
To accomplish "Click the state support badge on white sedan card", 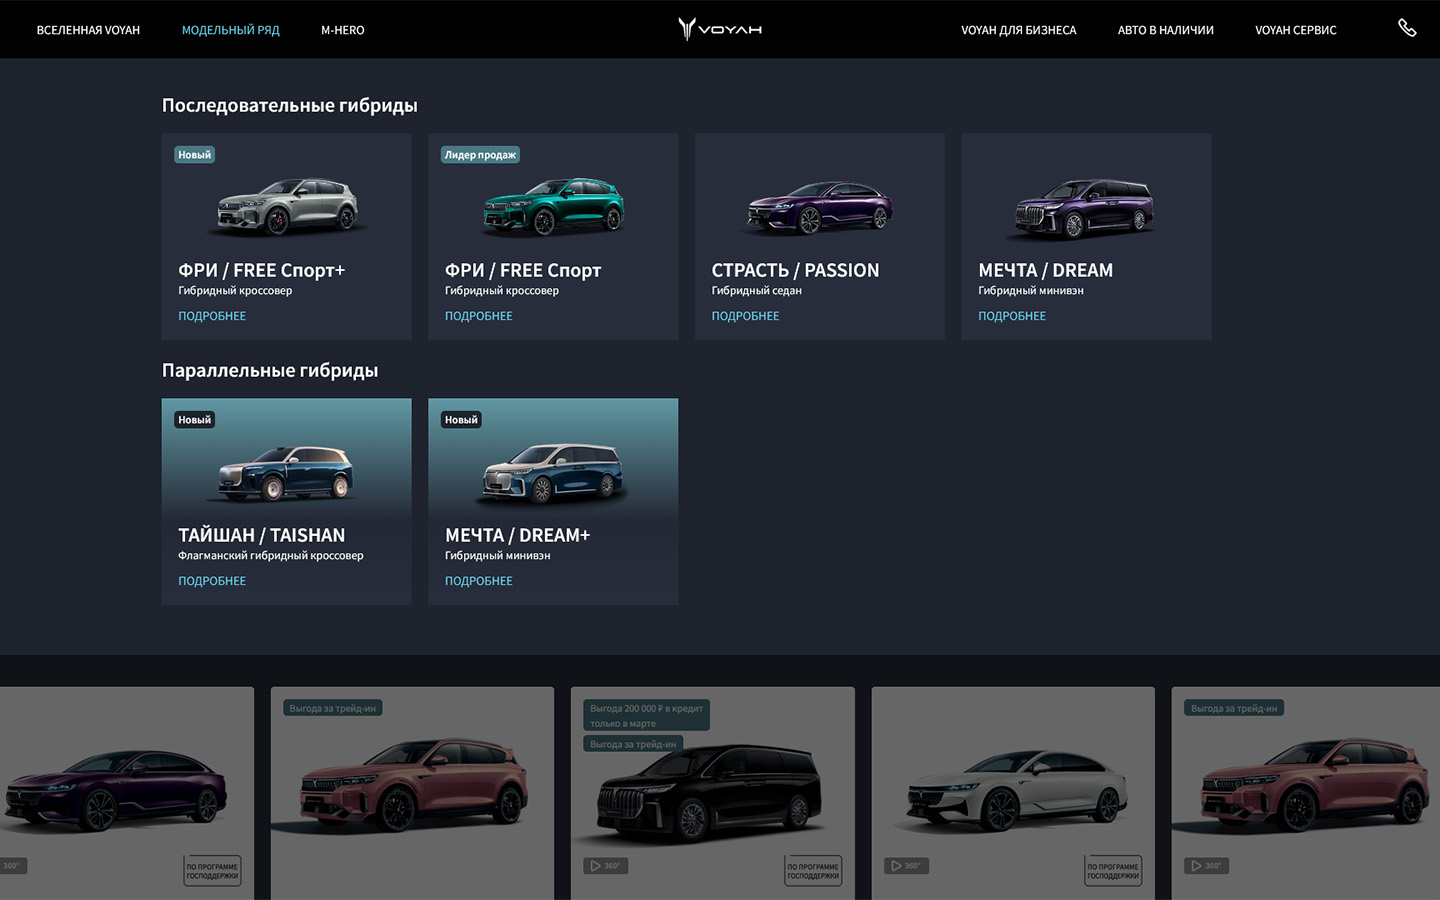I will point(1113,871).
